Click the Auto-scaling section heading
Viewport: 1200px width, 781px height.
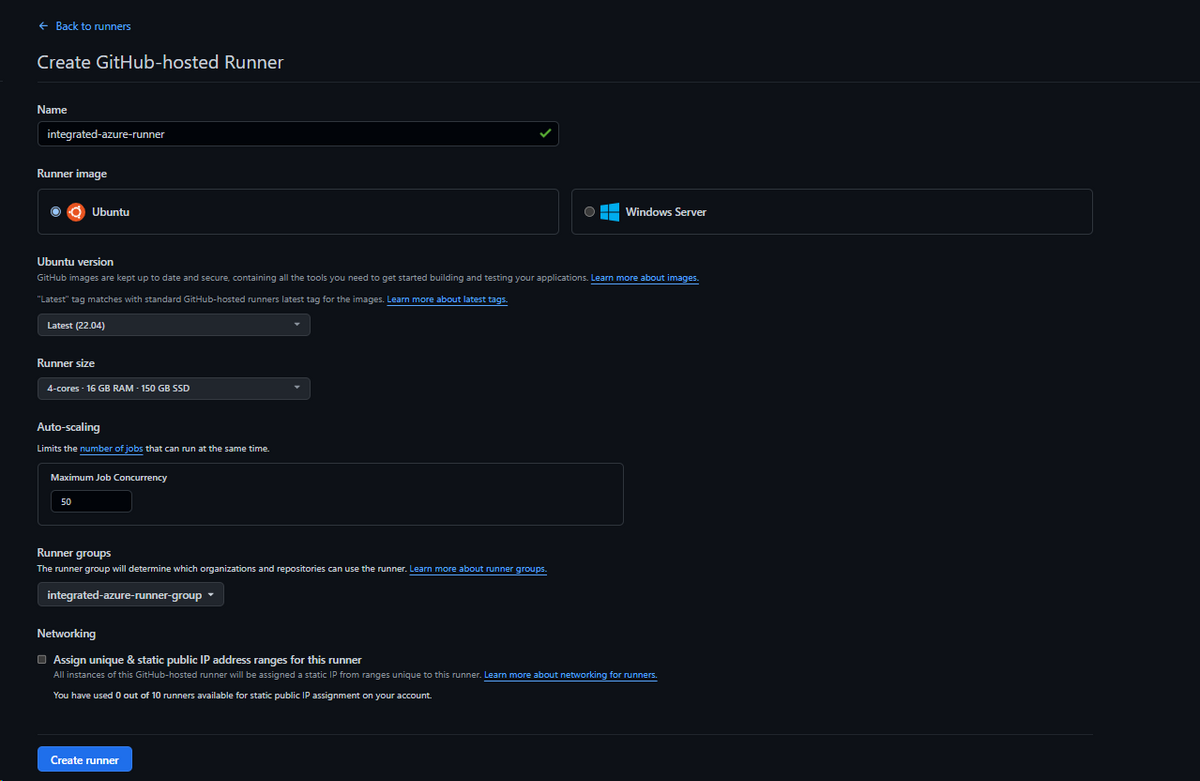[x=69, y=427]
